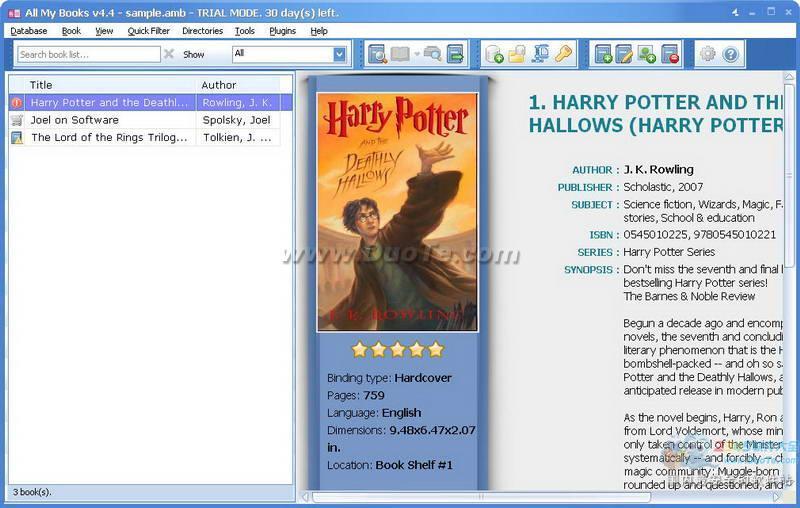Click the add cover image icon
The image size is (800, 508).
[x=647, y=54]
